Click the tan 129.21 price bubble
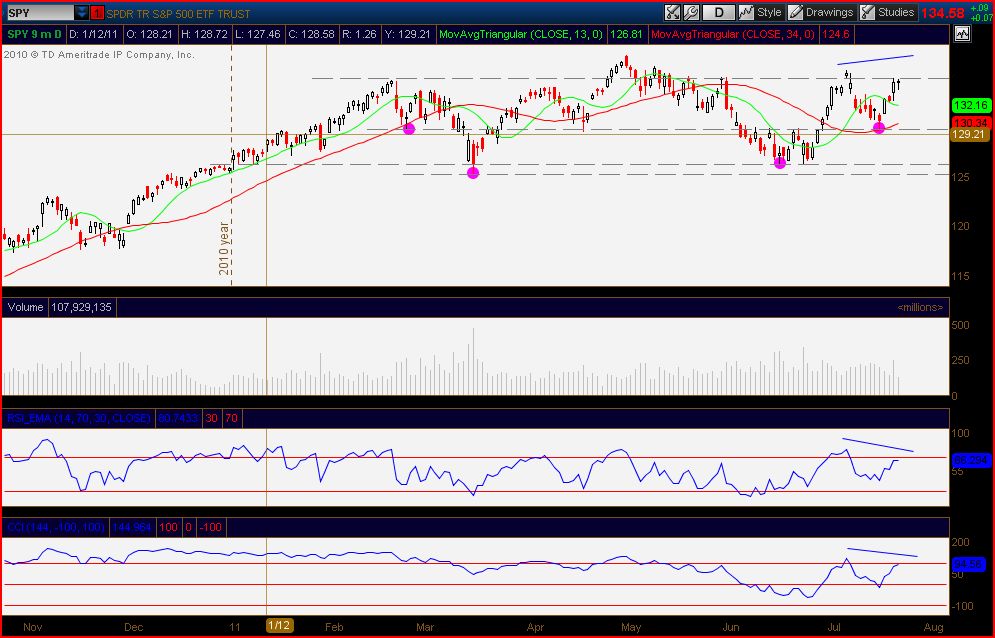Screen dimensions: 995x638 (x=970, y=135)
